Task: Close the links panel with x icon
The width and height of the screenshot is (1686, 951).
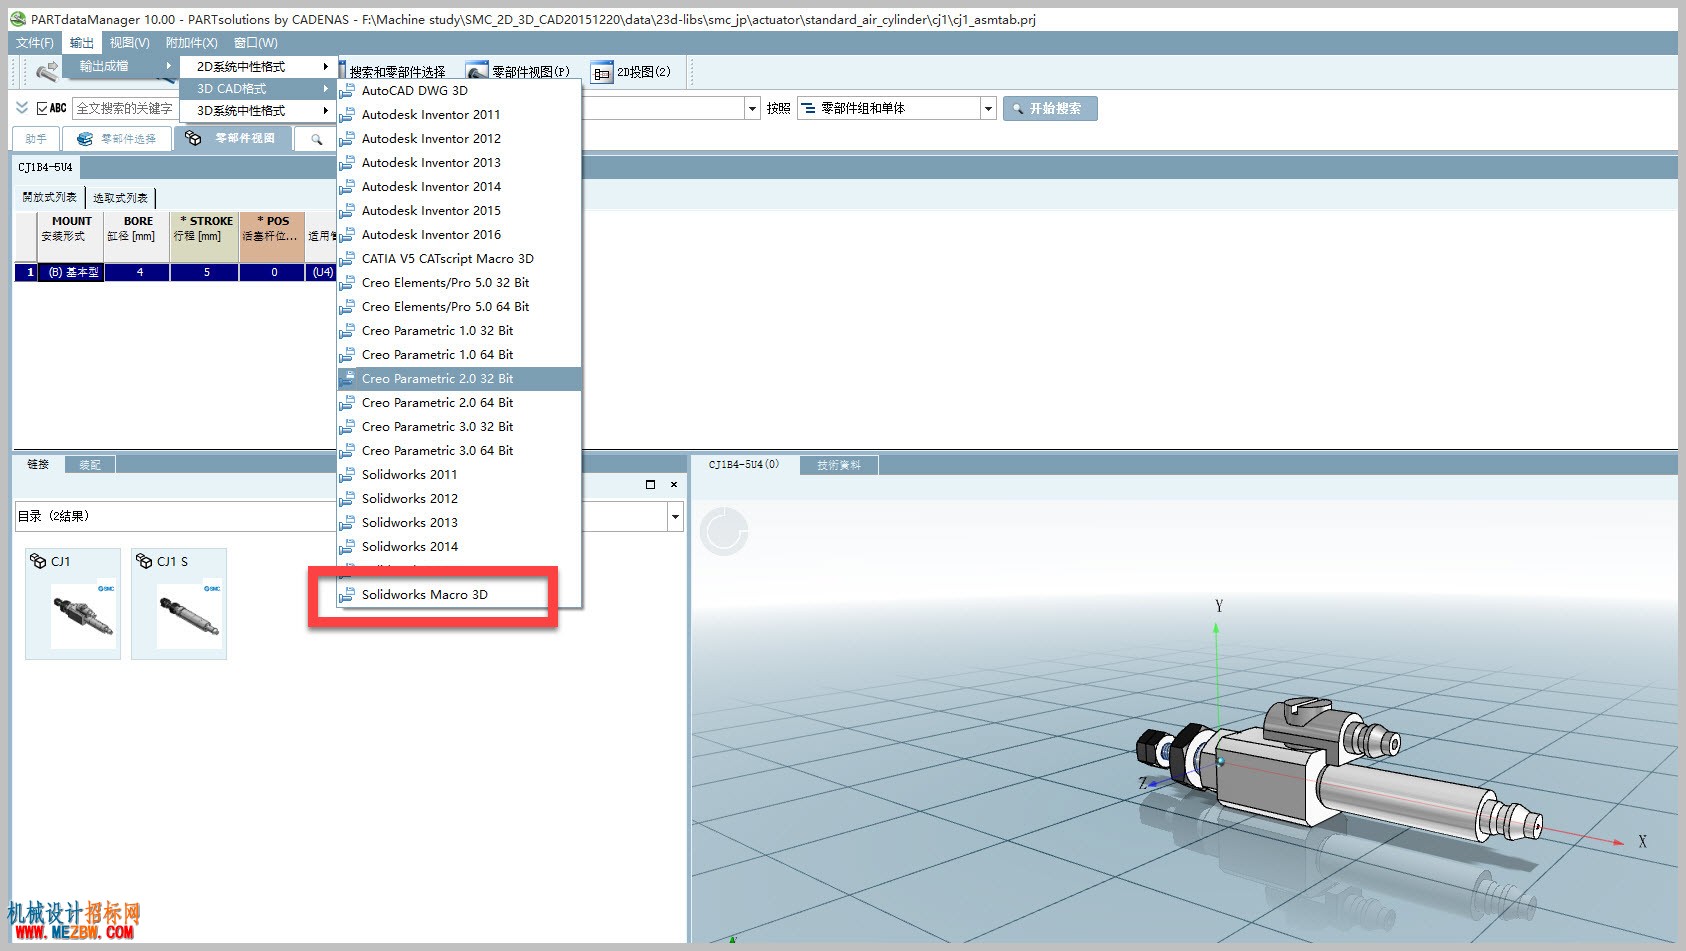Action: point(674,484)
